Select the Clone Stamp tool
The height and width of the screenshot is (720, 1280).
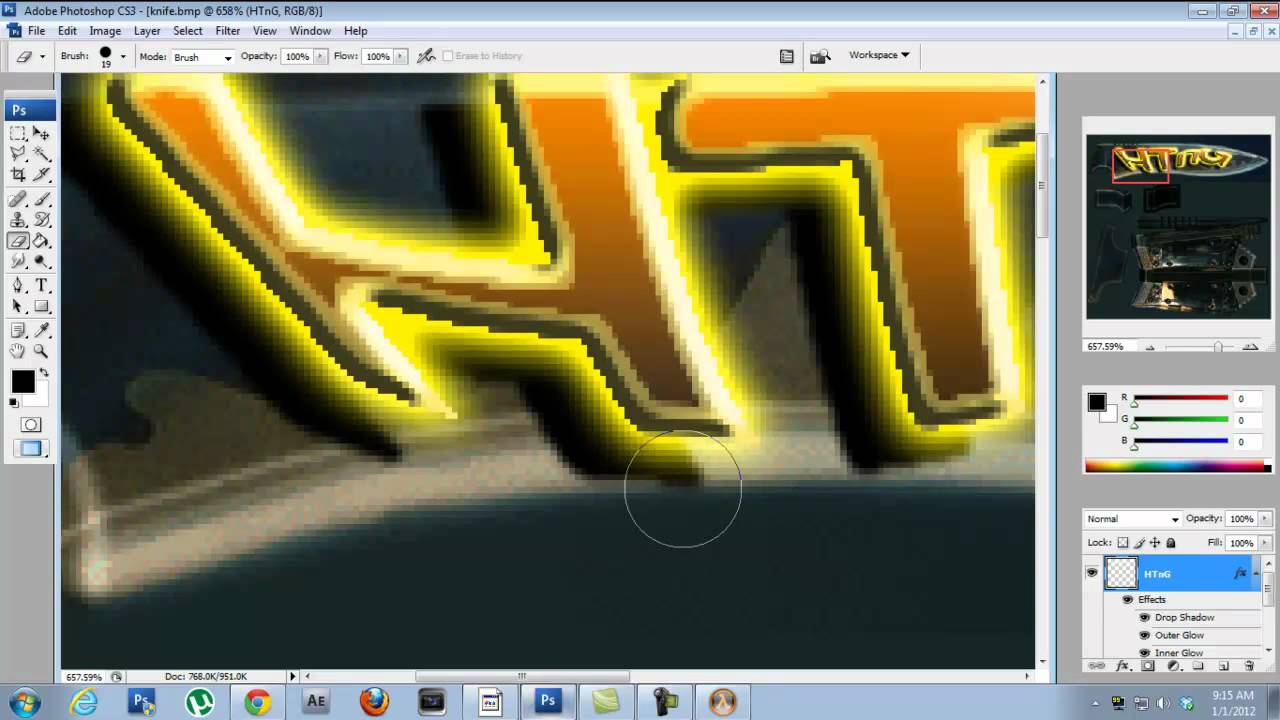point(18,220)
